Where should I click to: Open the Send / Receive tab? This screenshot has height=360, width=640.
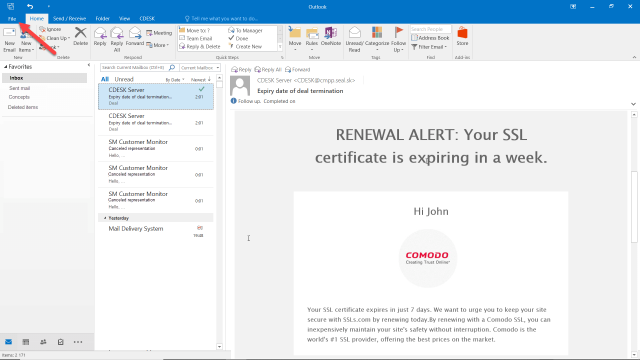point(69,18)
